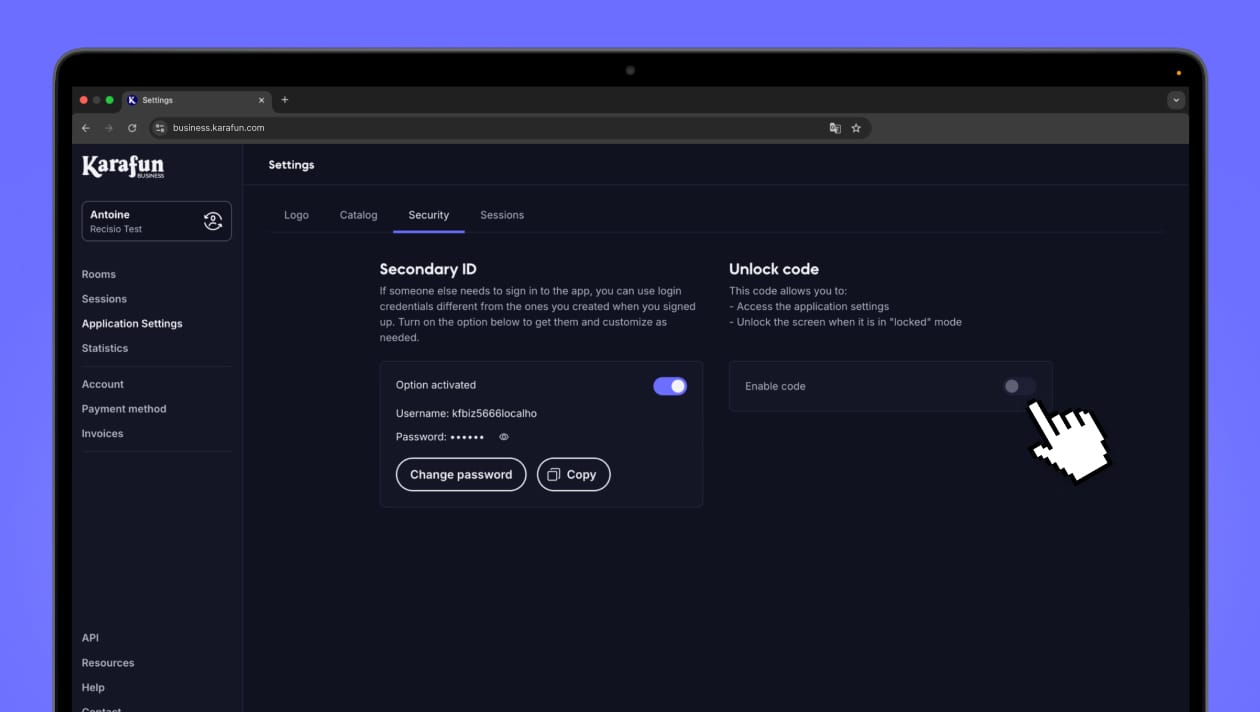Viewport: 1260px width, 712px height.
Task: Click the browser address bar URL
Action: click(x=218, y=128)
